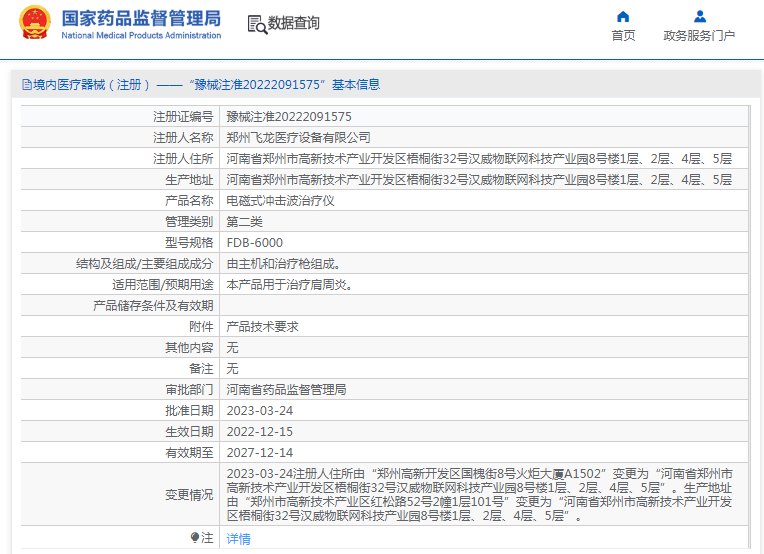
Task: Select the registrant name 郑州飞龙医疗设备有限公司
Action: pyautogui.click(x=298, y=137)
